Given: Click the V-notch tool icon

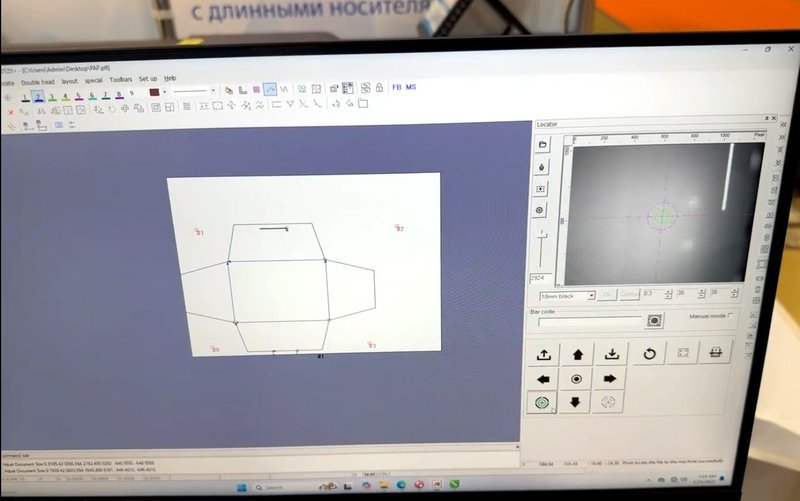Looking at the screenshot, I should point(290,105).
